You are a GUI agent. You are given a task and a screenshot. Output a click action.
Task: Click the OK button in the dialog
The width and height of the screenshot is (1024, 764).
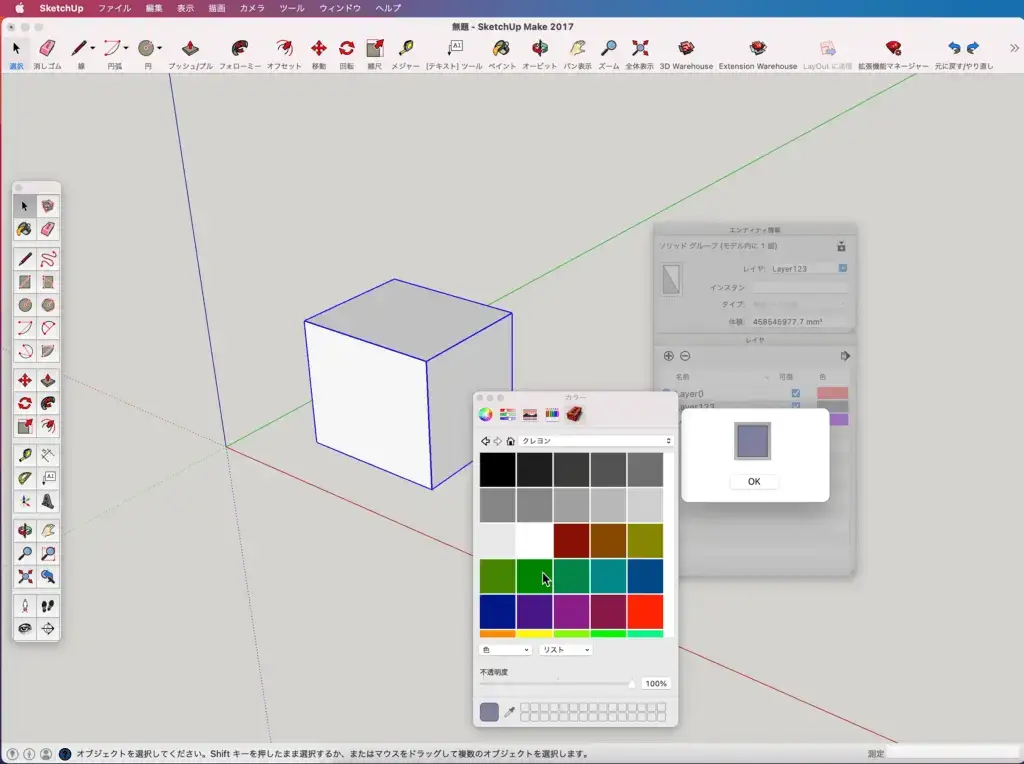[754, 481]
